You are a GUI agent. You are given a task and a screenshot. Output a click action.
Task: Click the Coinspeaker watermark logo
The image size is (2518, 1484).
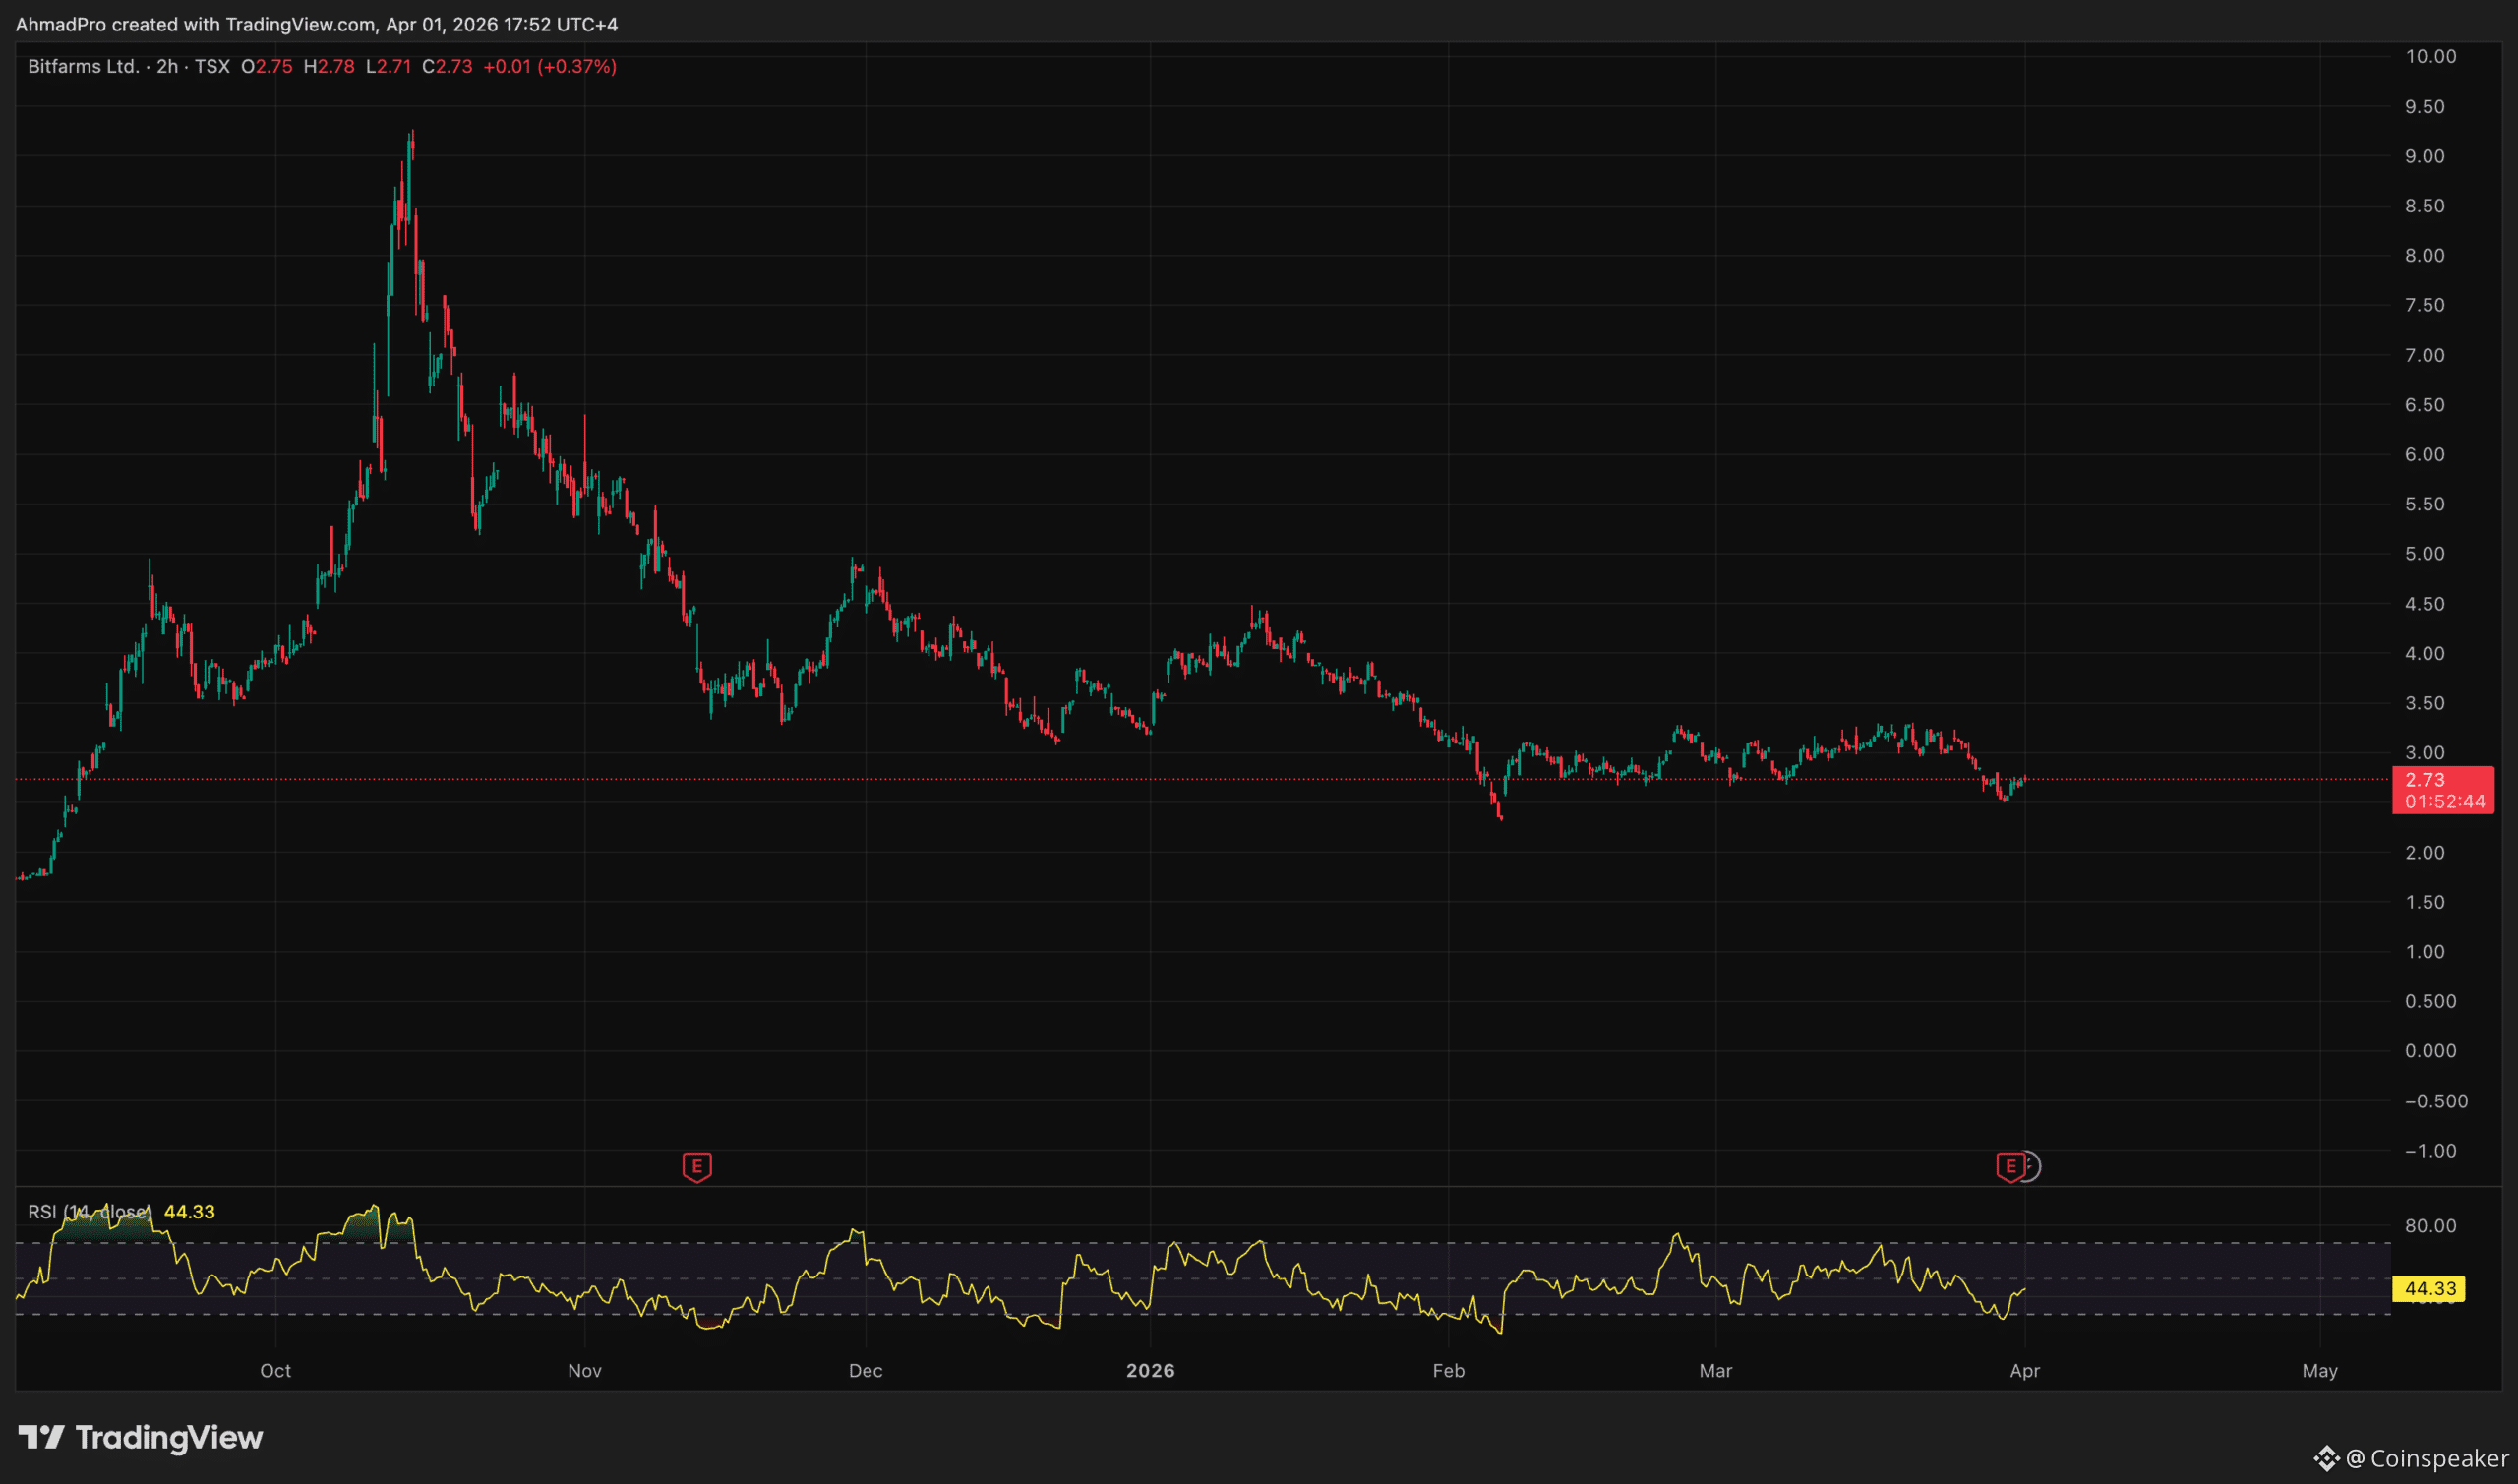(2412, 1458)
